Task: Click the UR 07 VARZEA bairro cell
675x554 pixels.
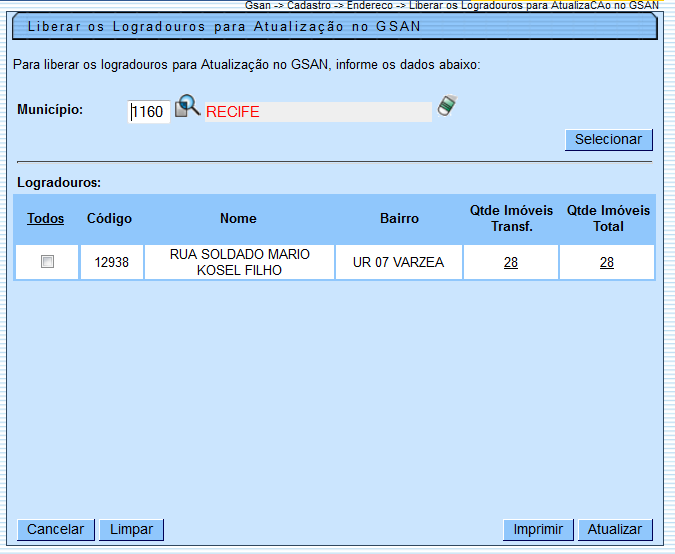Action: click(x=399, y=262)
